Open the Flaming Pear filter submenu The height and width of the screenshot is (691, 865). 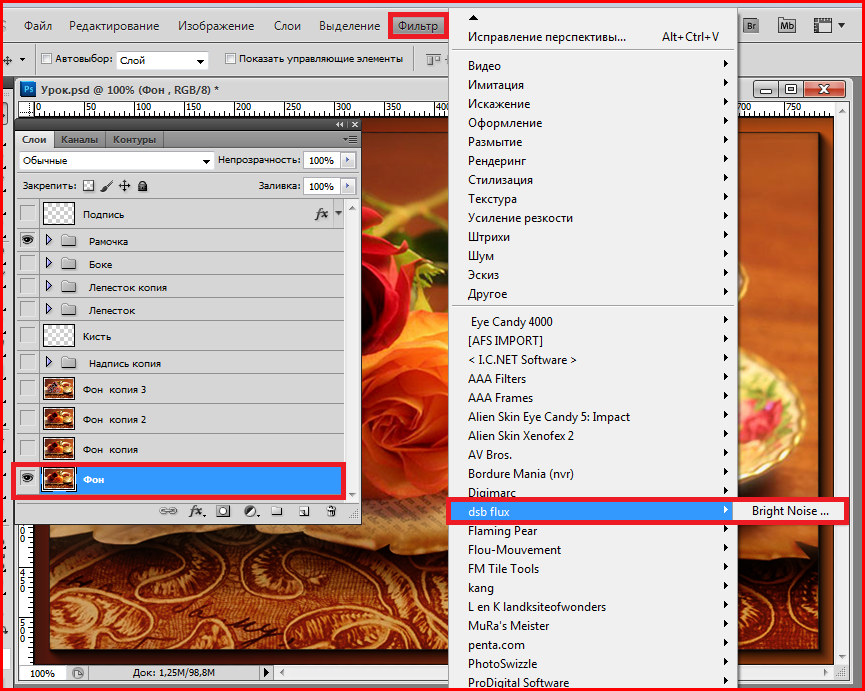tap(594, 531)
